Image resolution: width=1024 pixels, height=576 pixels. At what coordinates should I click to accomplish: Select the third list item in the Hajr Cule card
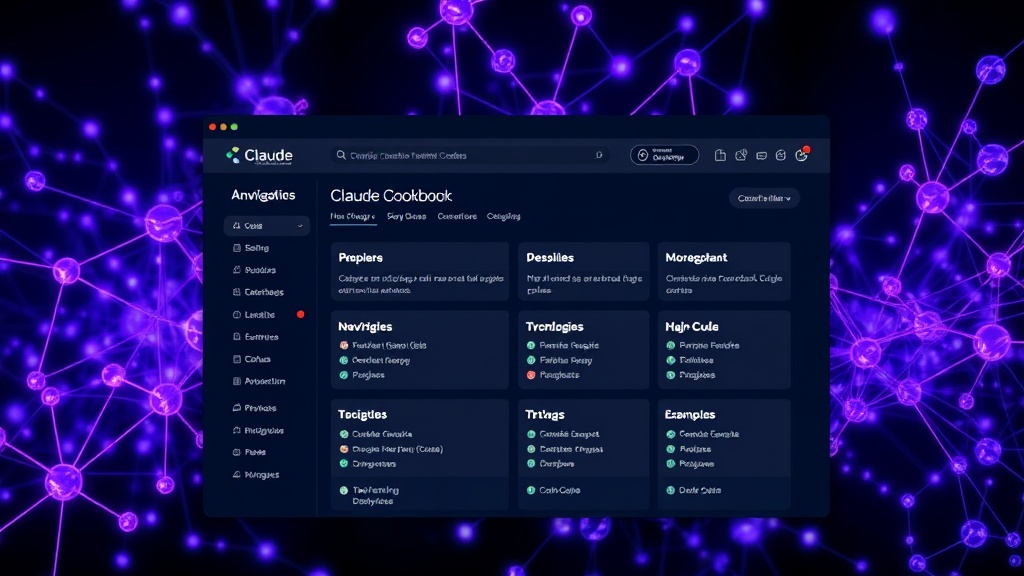[x=690, y=375]
